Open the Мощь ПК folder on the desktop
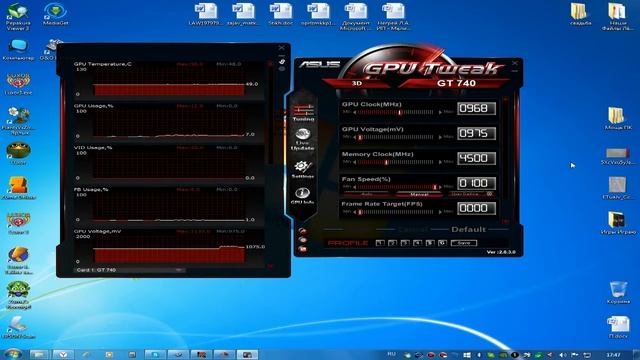The image size is (640, 360). point(617,118)
